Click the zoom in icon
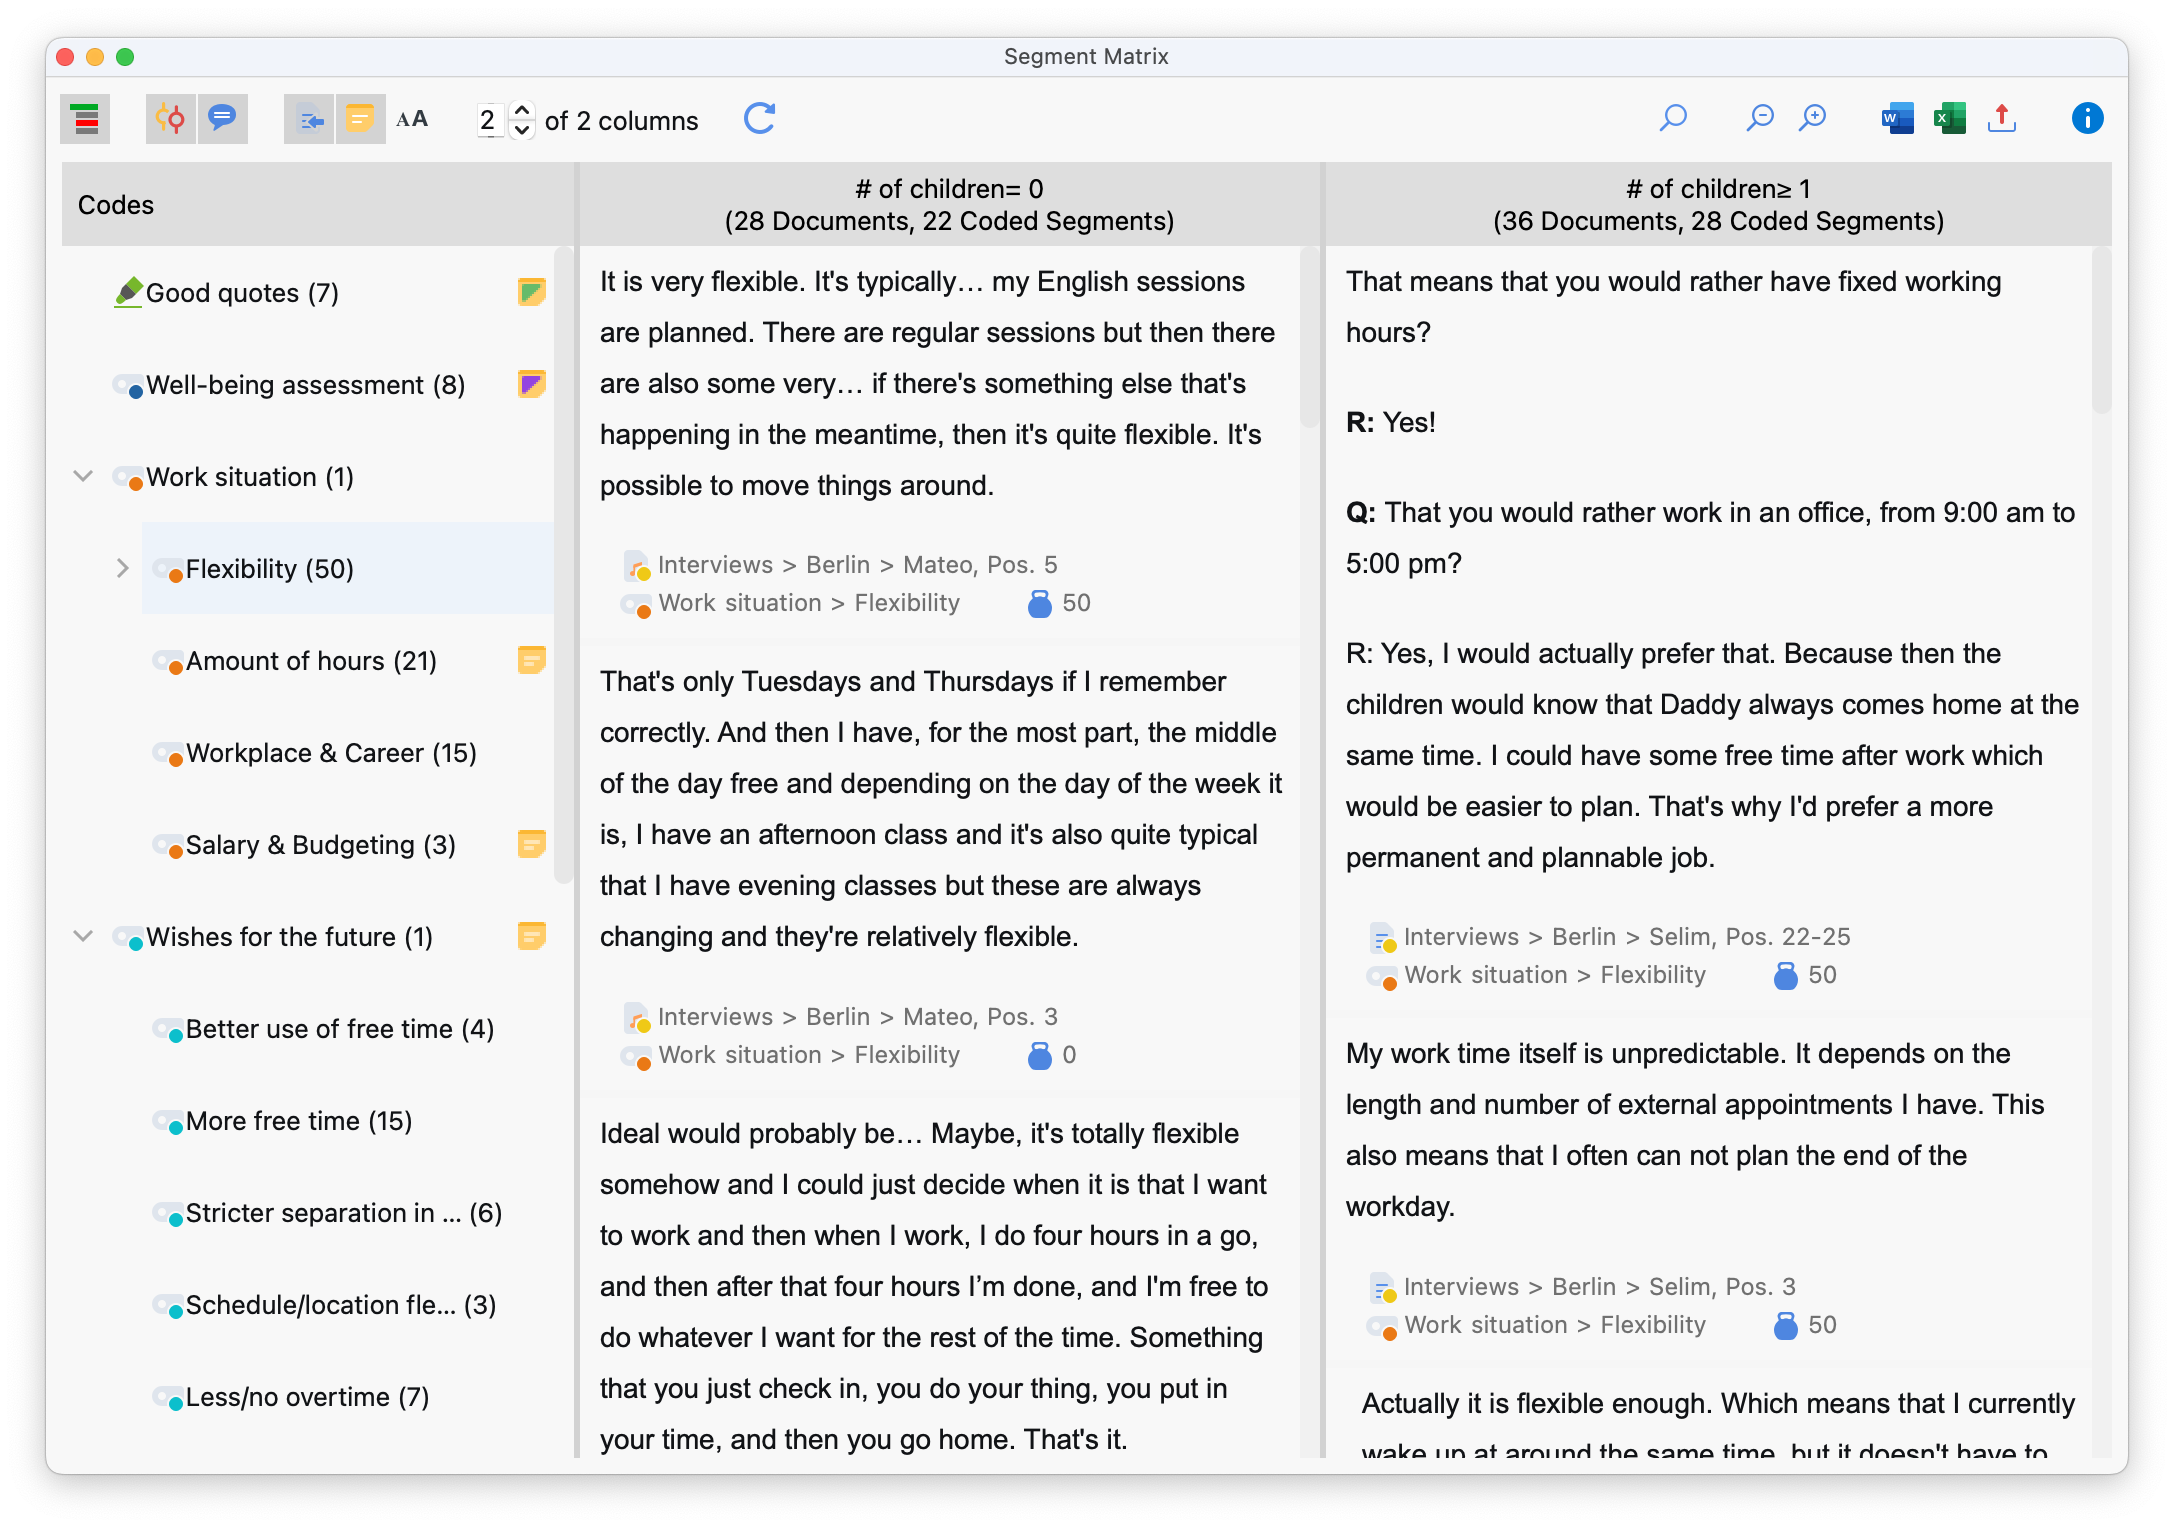The image size is (2174, 1528). pyautogui.click(x=1812, y=119)
